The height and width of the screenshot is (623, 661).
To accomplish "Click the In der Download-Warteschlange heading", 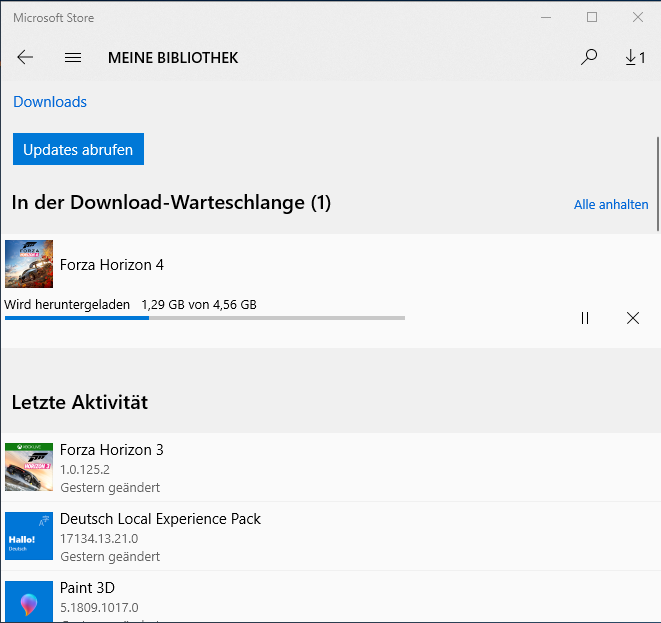I will [x=171, y=203].
